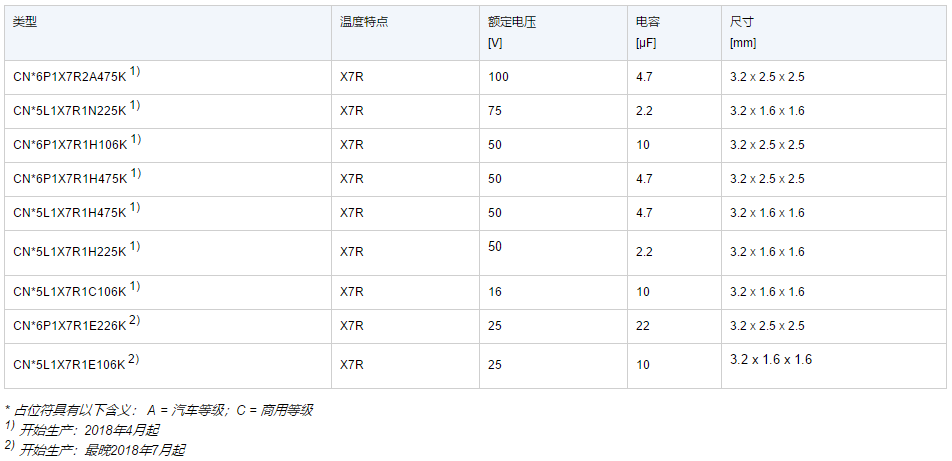Image resolution: width=952 pixels, height=461 pixels.
Task: Click the 尺寸 column header
Action: (x=742, y=22)
